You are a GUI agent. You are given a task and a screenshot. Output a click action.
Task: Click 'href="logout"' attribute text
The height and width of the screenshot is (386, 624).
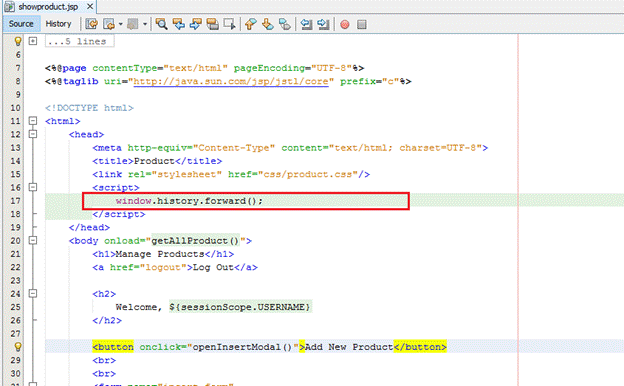tap(148, 267)
